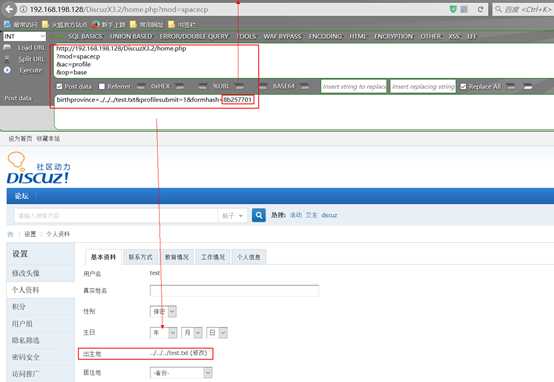
Task: Click the Insert string to replace field
Action: click(x=354, y=87)
